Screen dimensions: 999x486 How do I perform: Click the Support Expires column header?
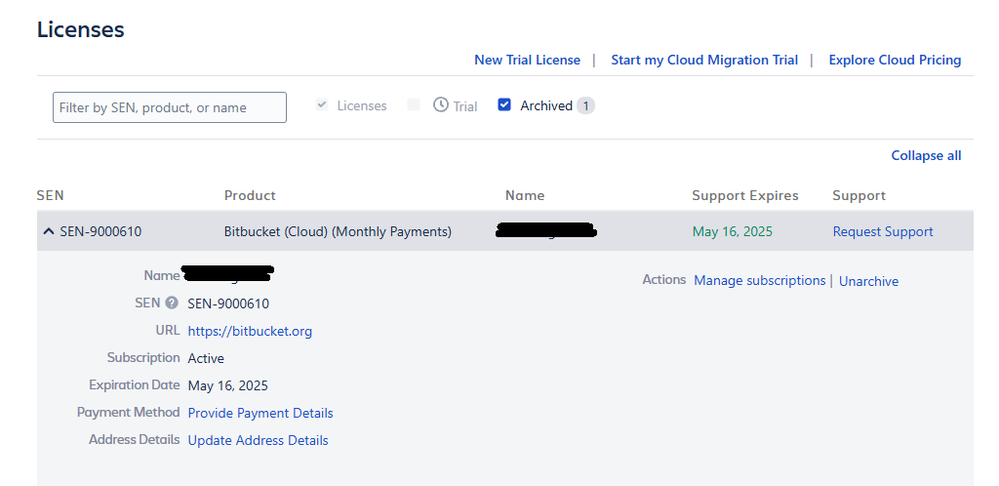point(745,196)
